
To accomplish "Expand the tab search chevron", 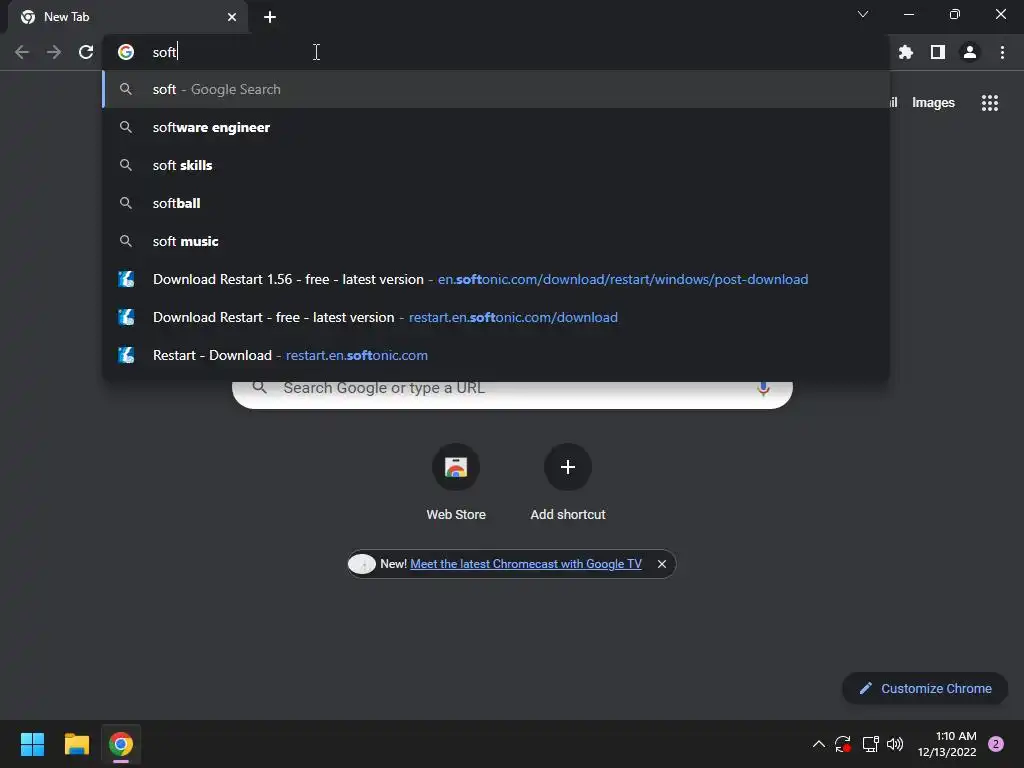I will coord(863,14).
